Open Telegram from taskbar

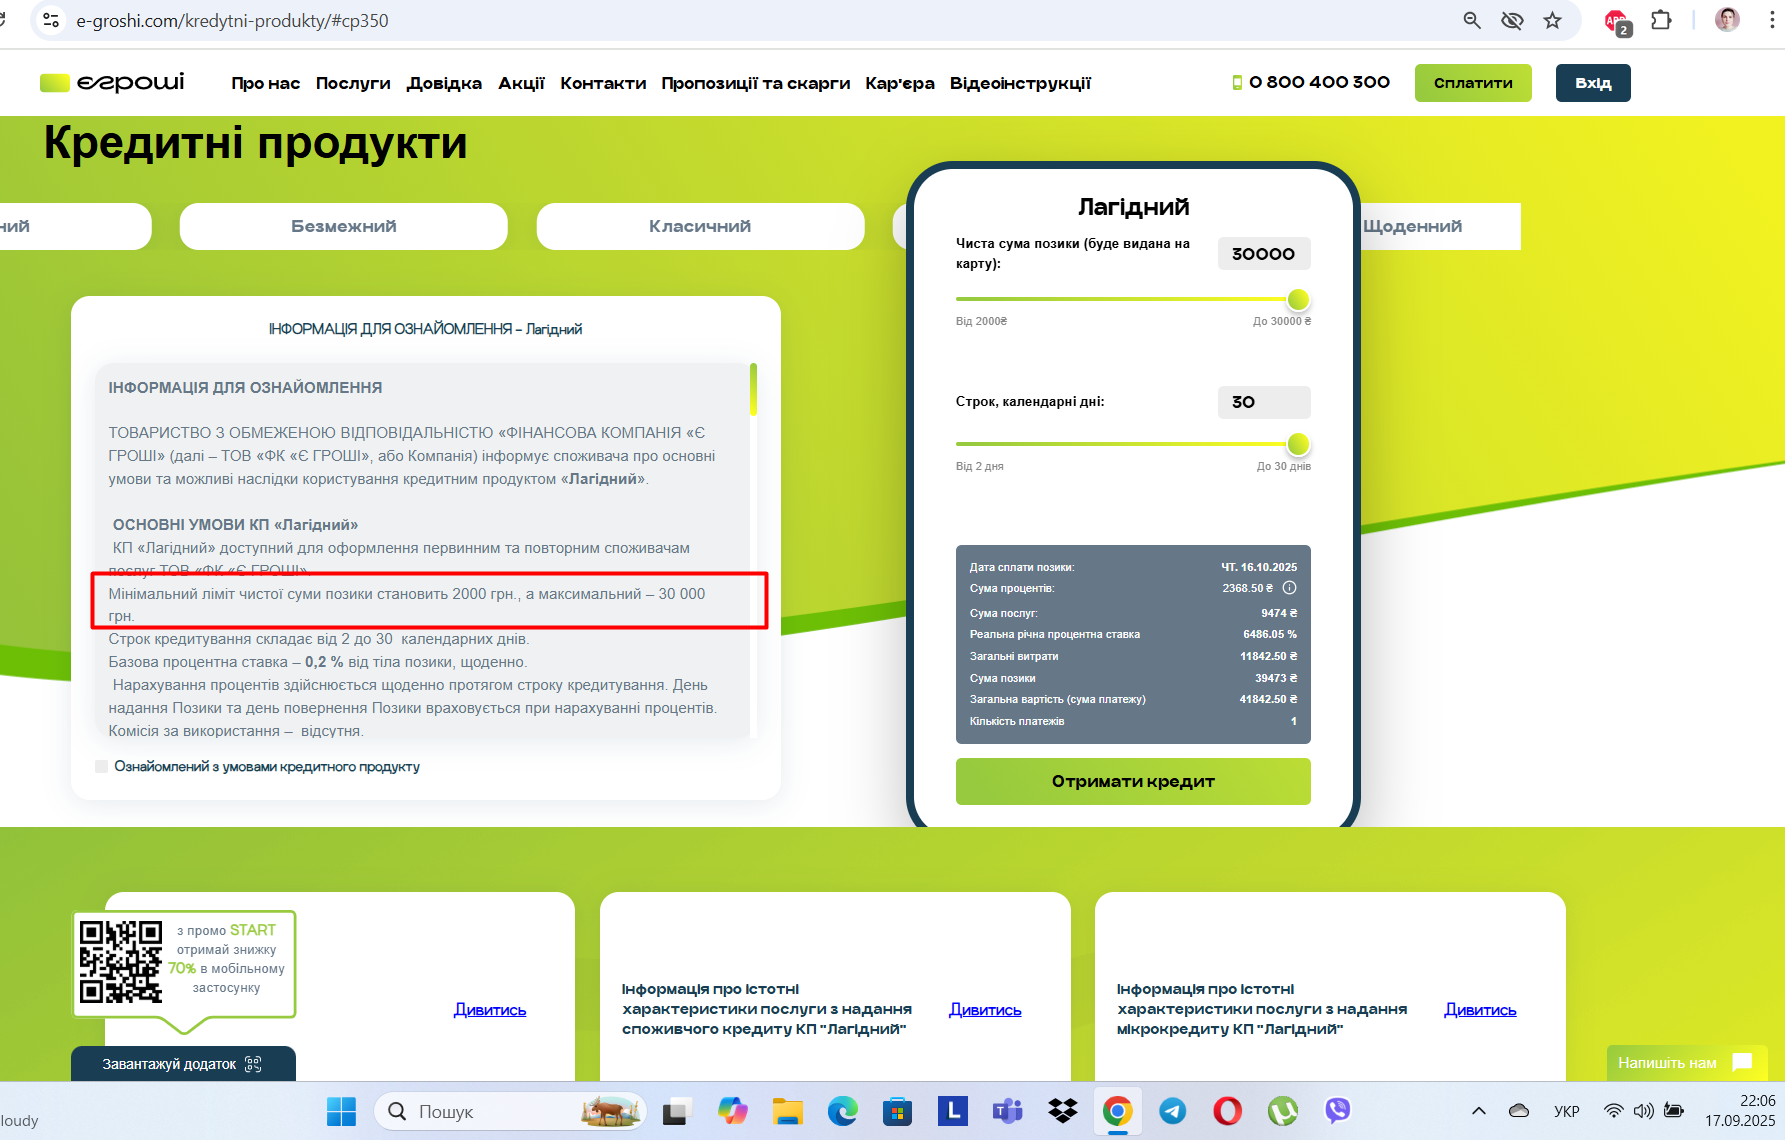point(1172,1111)
